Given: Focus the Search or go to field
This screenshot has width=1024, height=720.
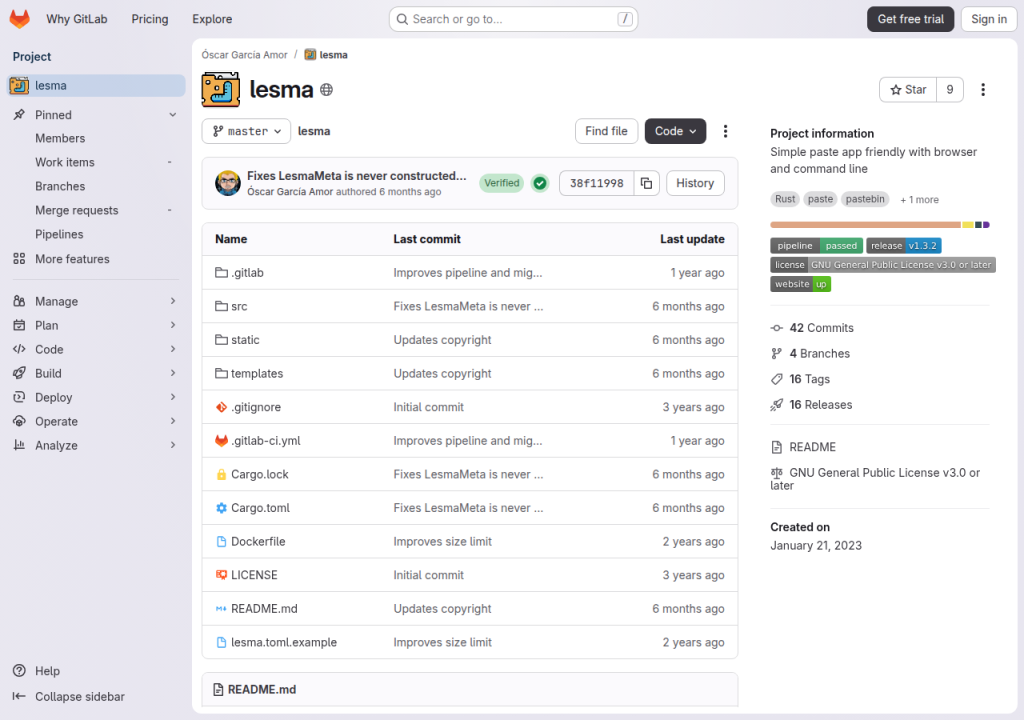Looking at the screenshot, I should 513,19.
